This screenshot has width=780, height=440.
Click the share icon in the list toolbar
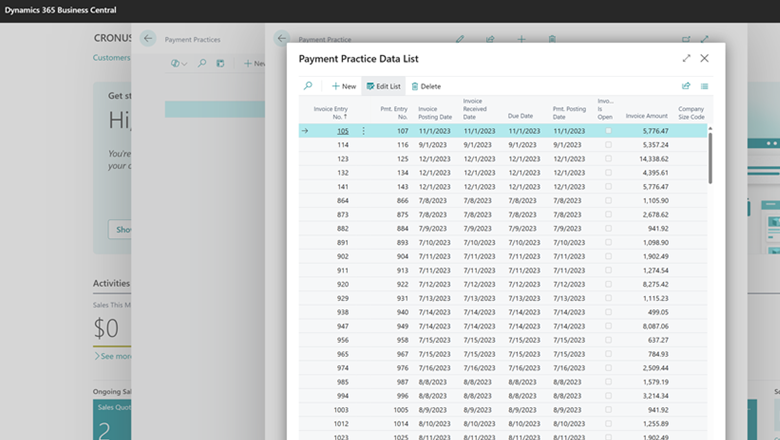coord(686,86)
